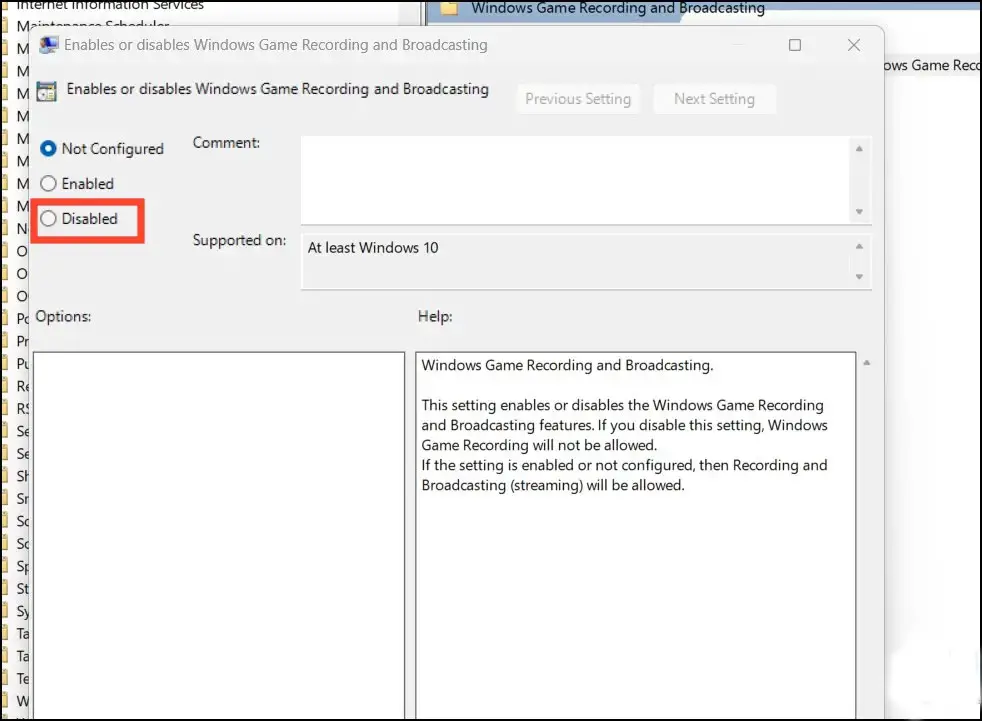This screenshot has width=982, height=721.
Task: Click inside the Comment text box
Action: click(575, 180)
